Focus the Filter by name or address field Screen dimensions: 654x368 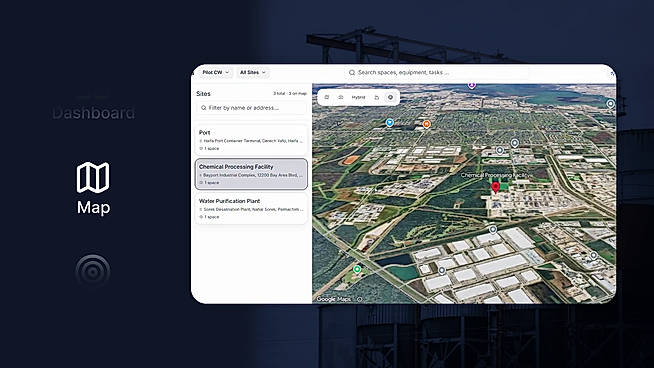click(252, 108)
